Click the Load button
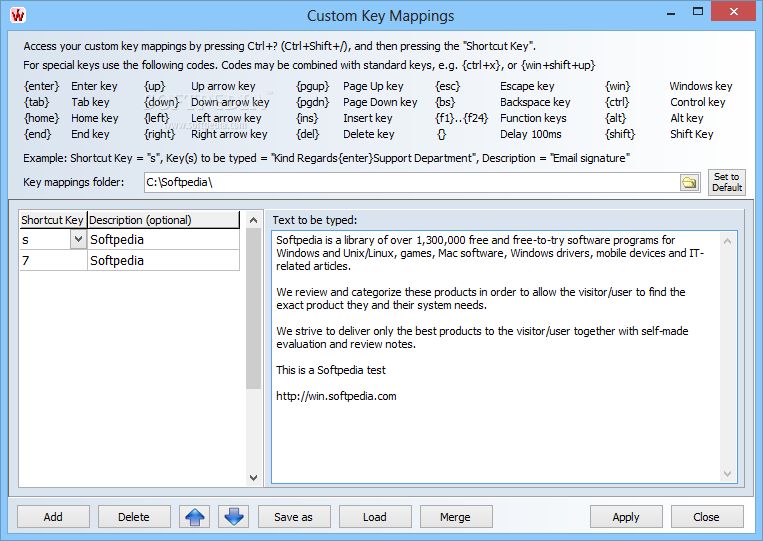Viewport: 763px width, 541px height. 375,517
